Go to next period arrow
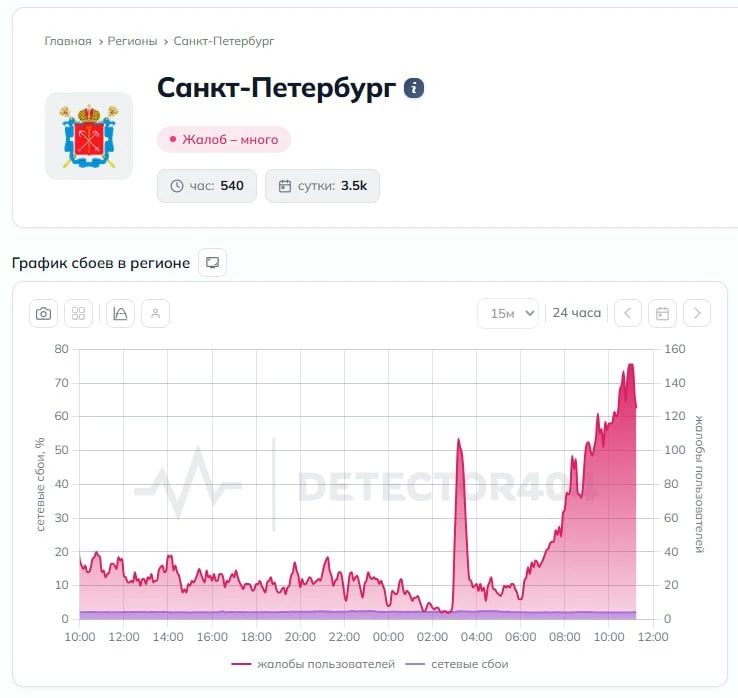 click(x=697, y=313)
